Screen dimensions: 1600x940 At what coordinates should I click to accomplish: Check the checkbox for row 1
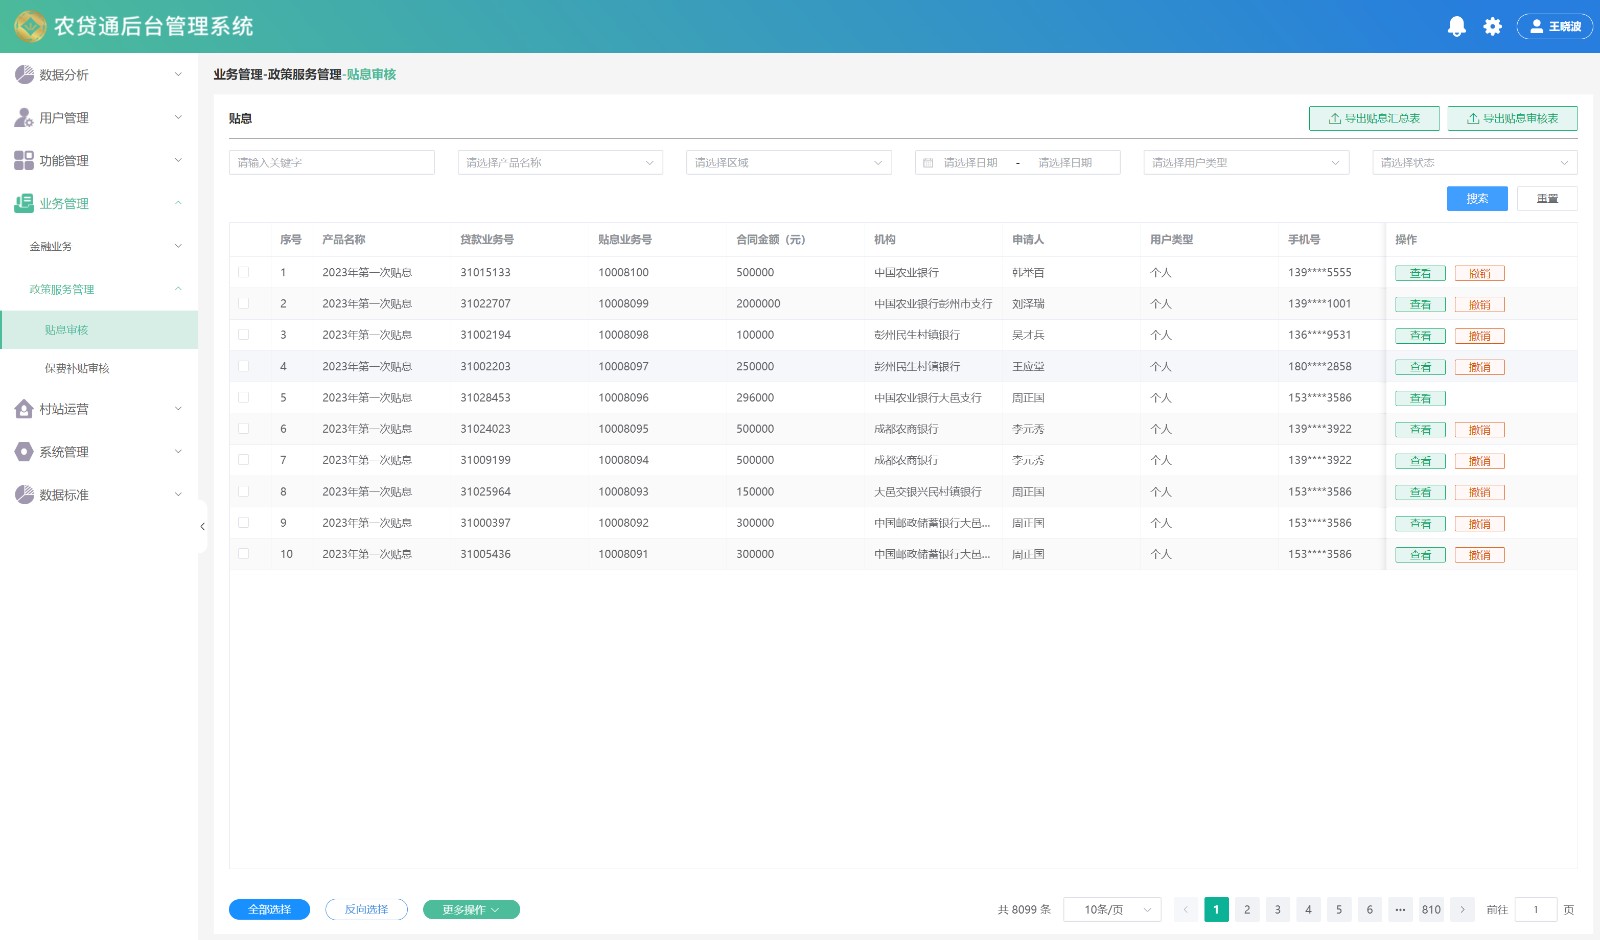[244, 272]
